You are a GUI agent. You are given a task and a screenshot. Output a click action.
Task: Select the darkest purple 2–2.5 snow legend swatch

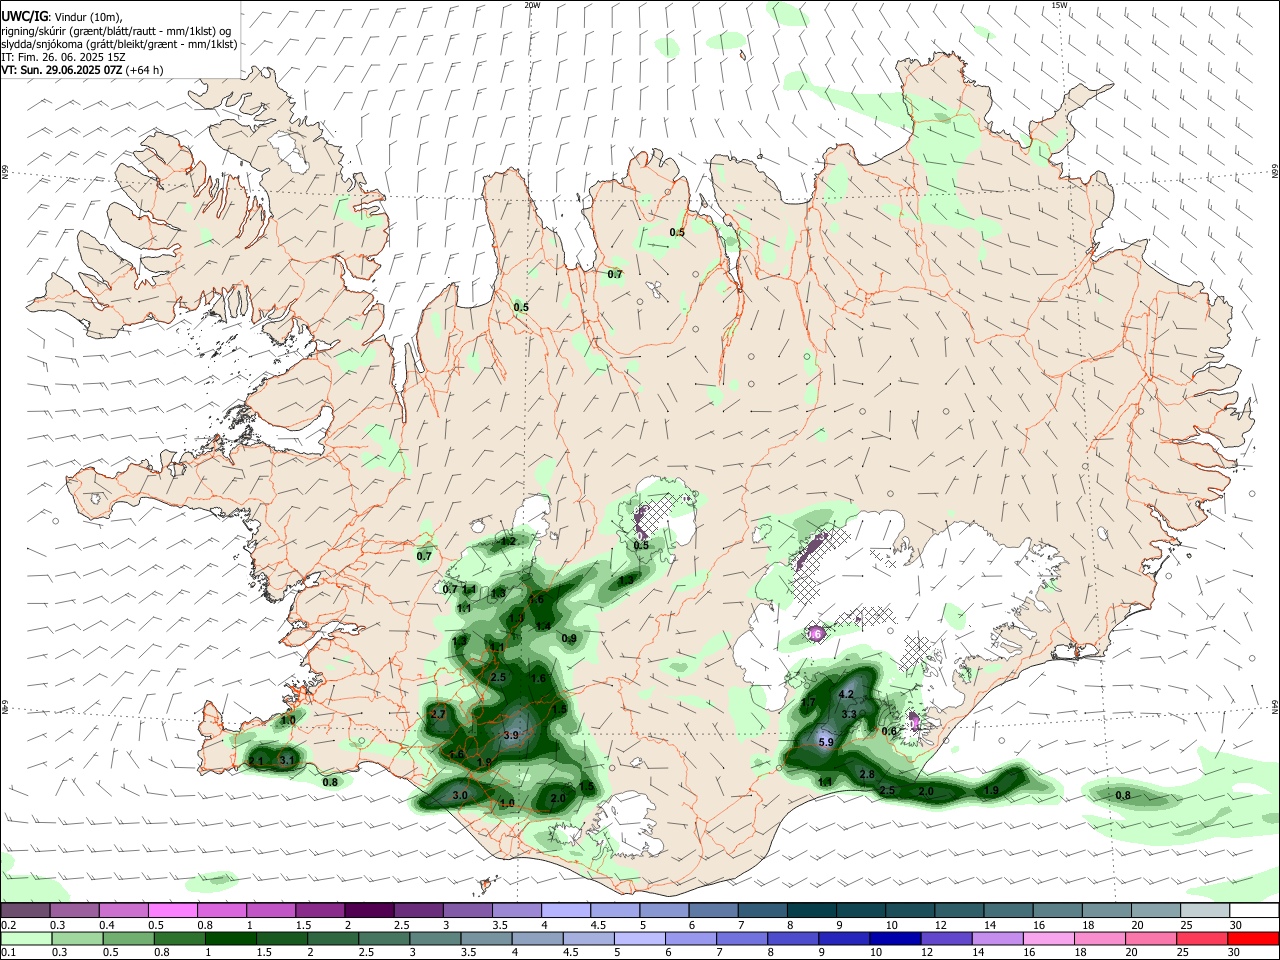tap(369, 910)
